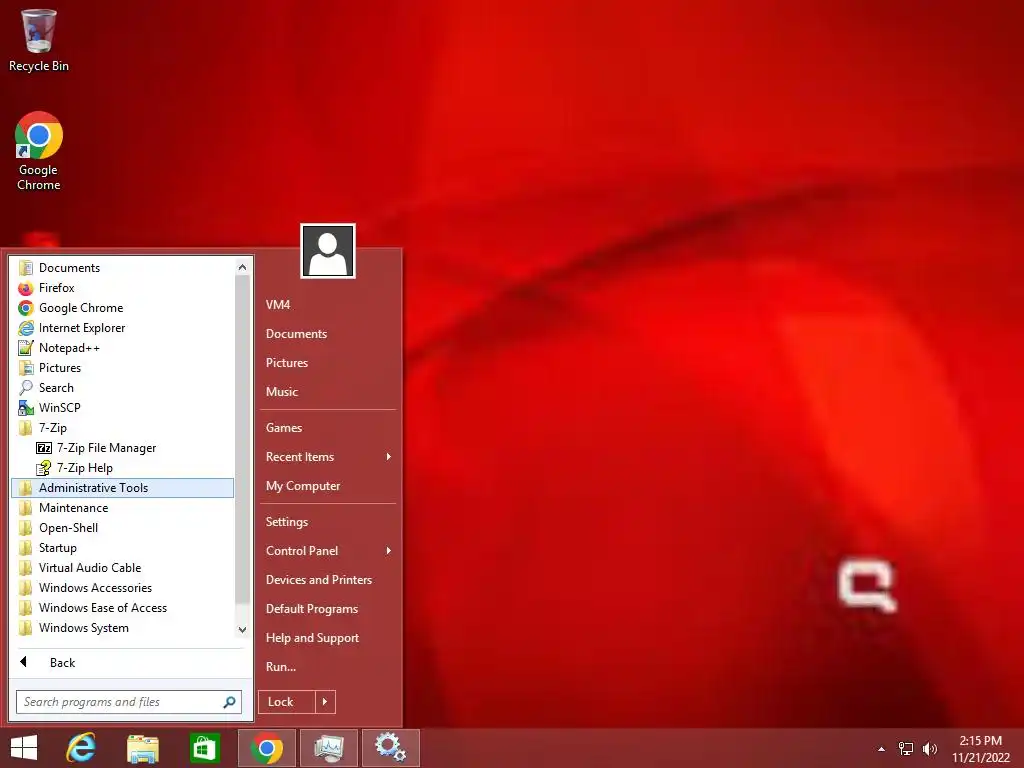
Task: Open File Explorer from the taskbar
Action: click(x=142, y=748)
